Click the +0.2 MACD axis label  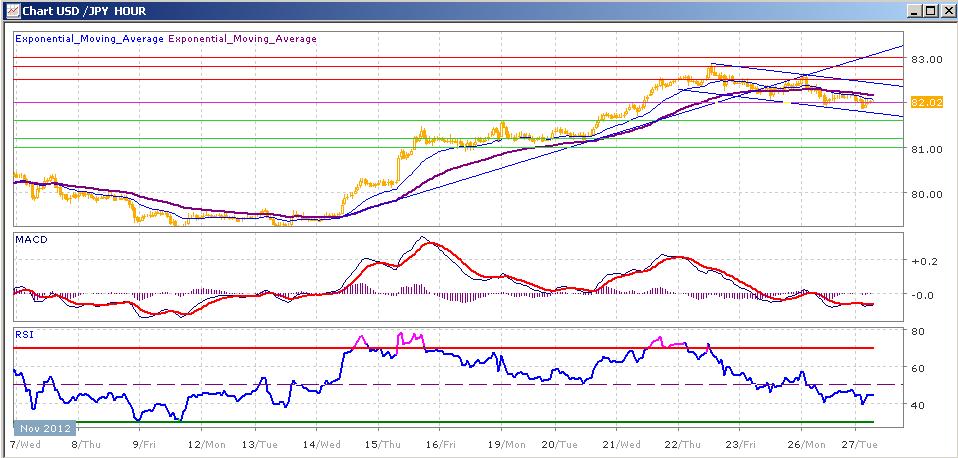923,260
